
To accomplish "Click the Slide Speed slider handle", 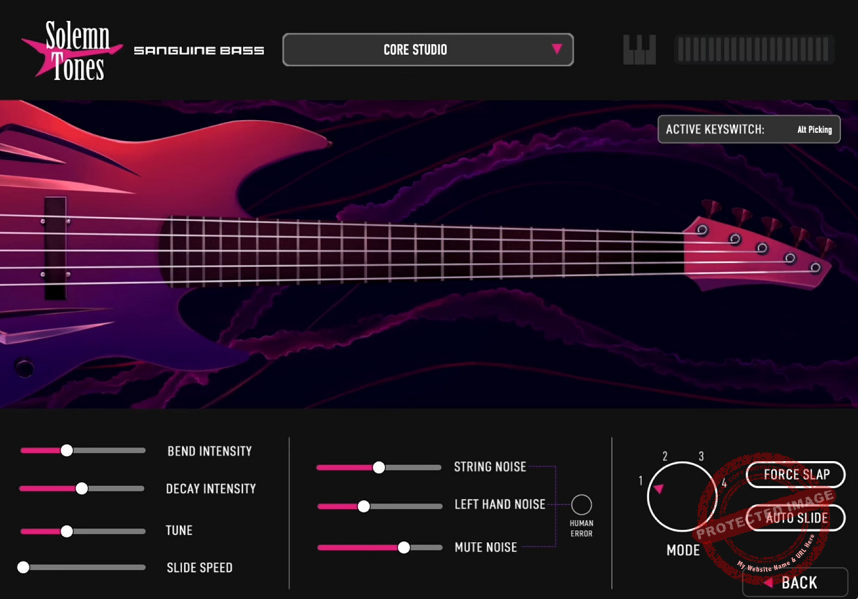I will tap(23, 567).
